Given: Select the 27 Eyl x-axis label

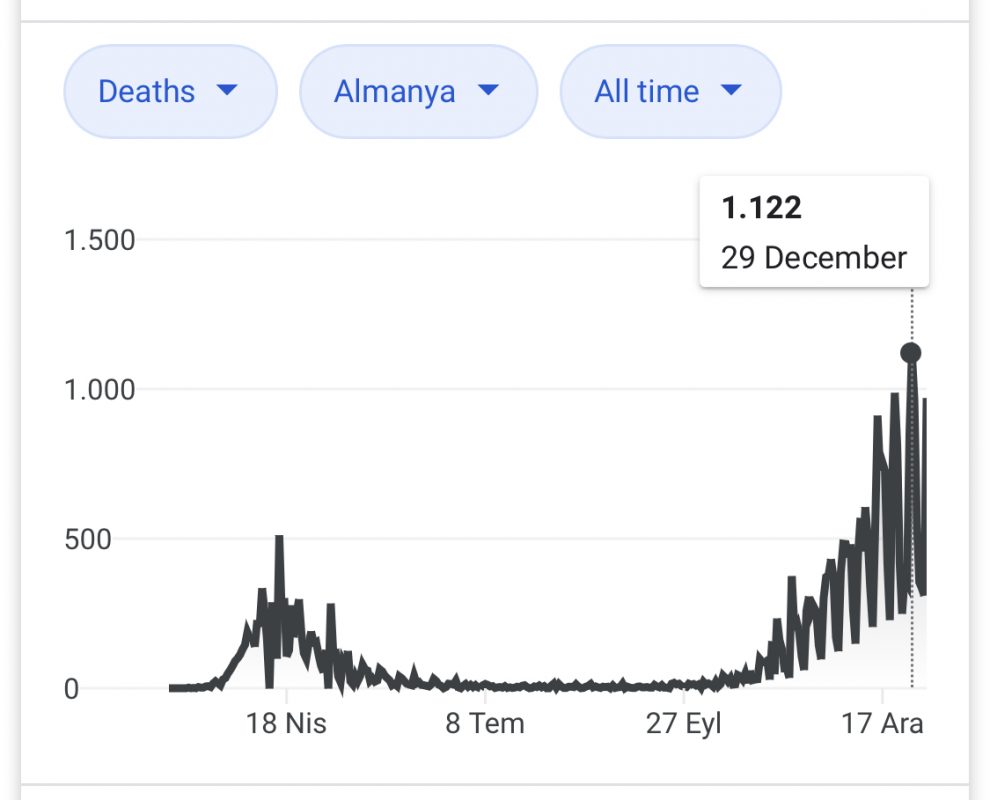Looking at the screenshot, I should [x=683, y=723].
